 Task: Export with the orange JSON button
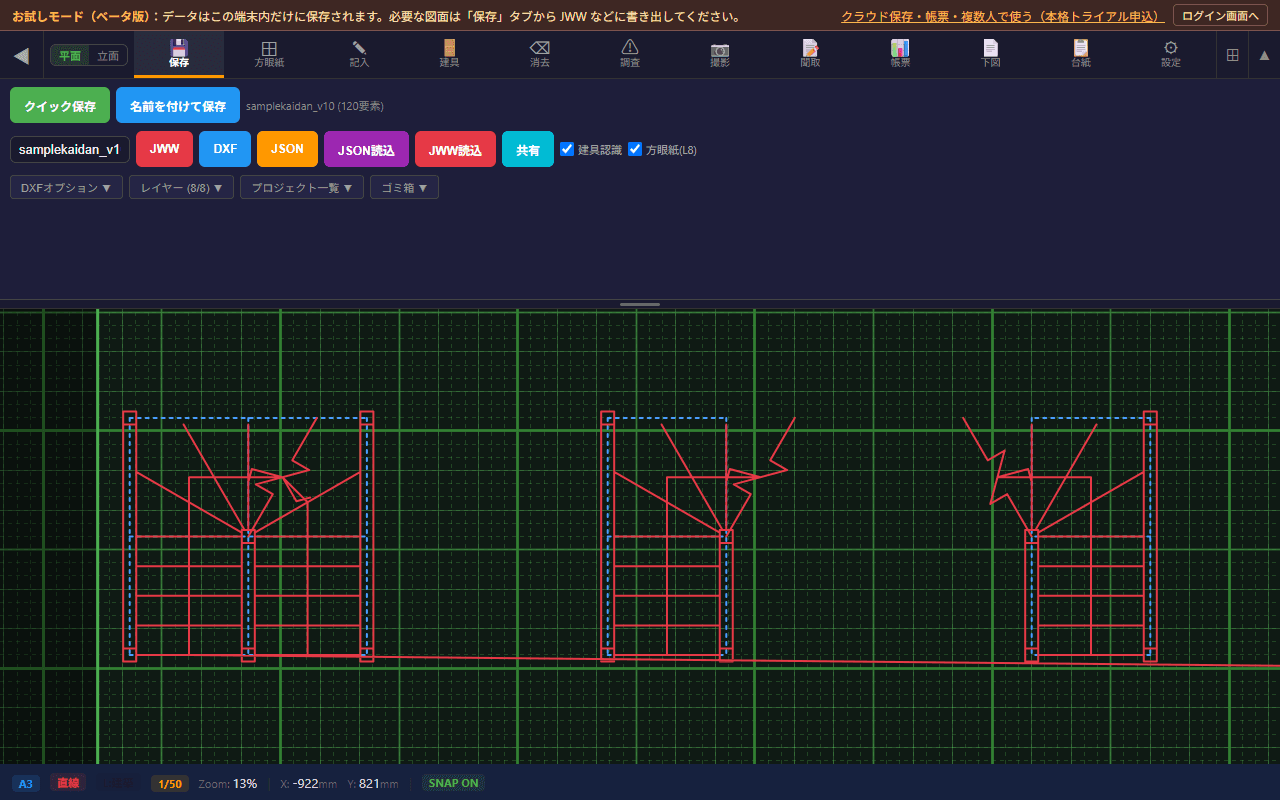tap(287, 149)
